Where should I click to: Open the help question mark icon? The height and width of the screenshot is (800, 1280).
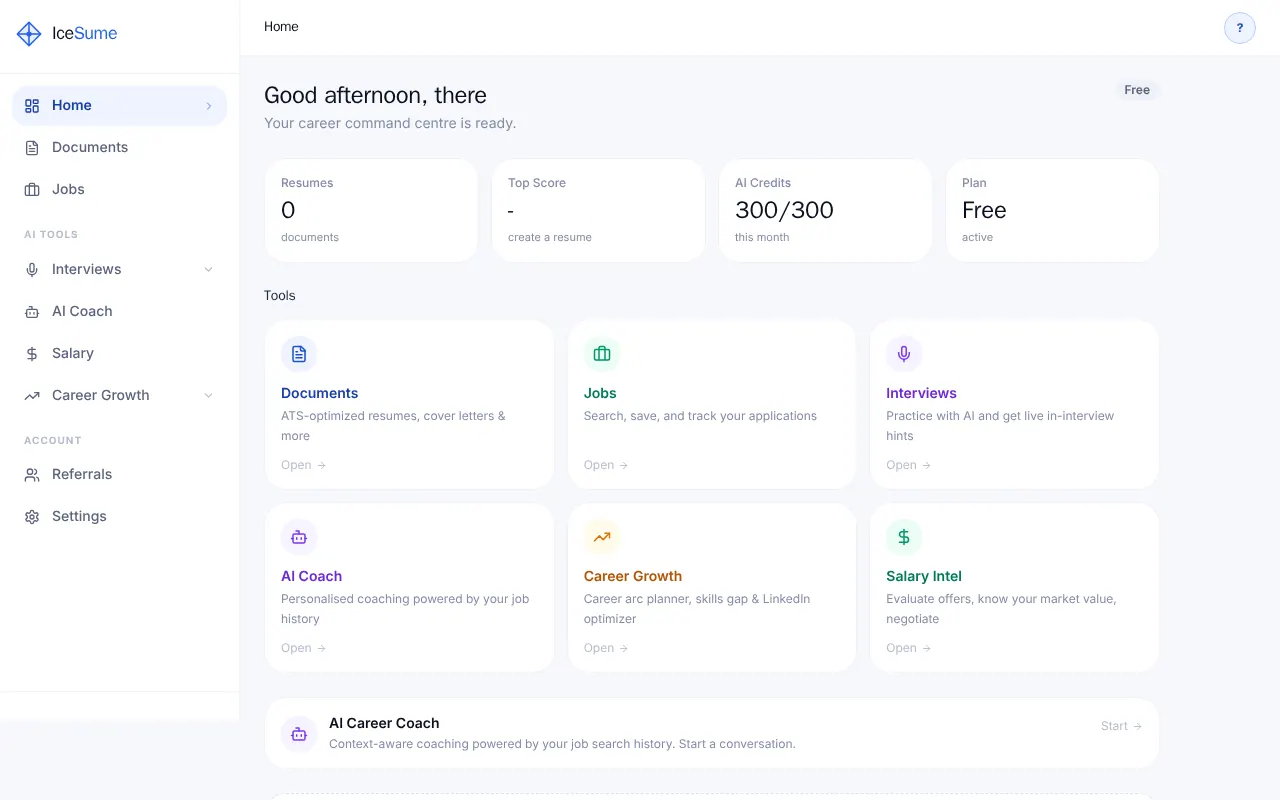1240,28
